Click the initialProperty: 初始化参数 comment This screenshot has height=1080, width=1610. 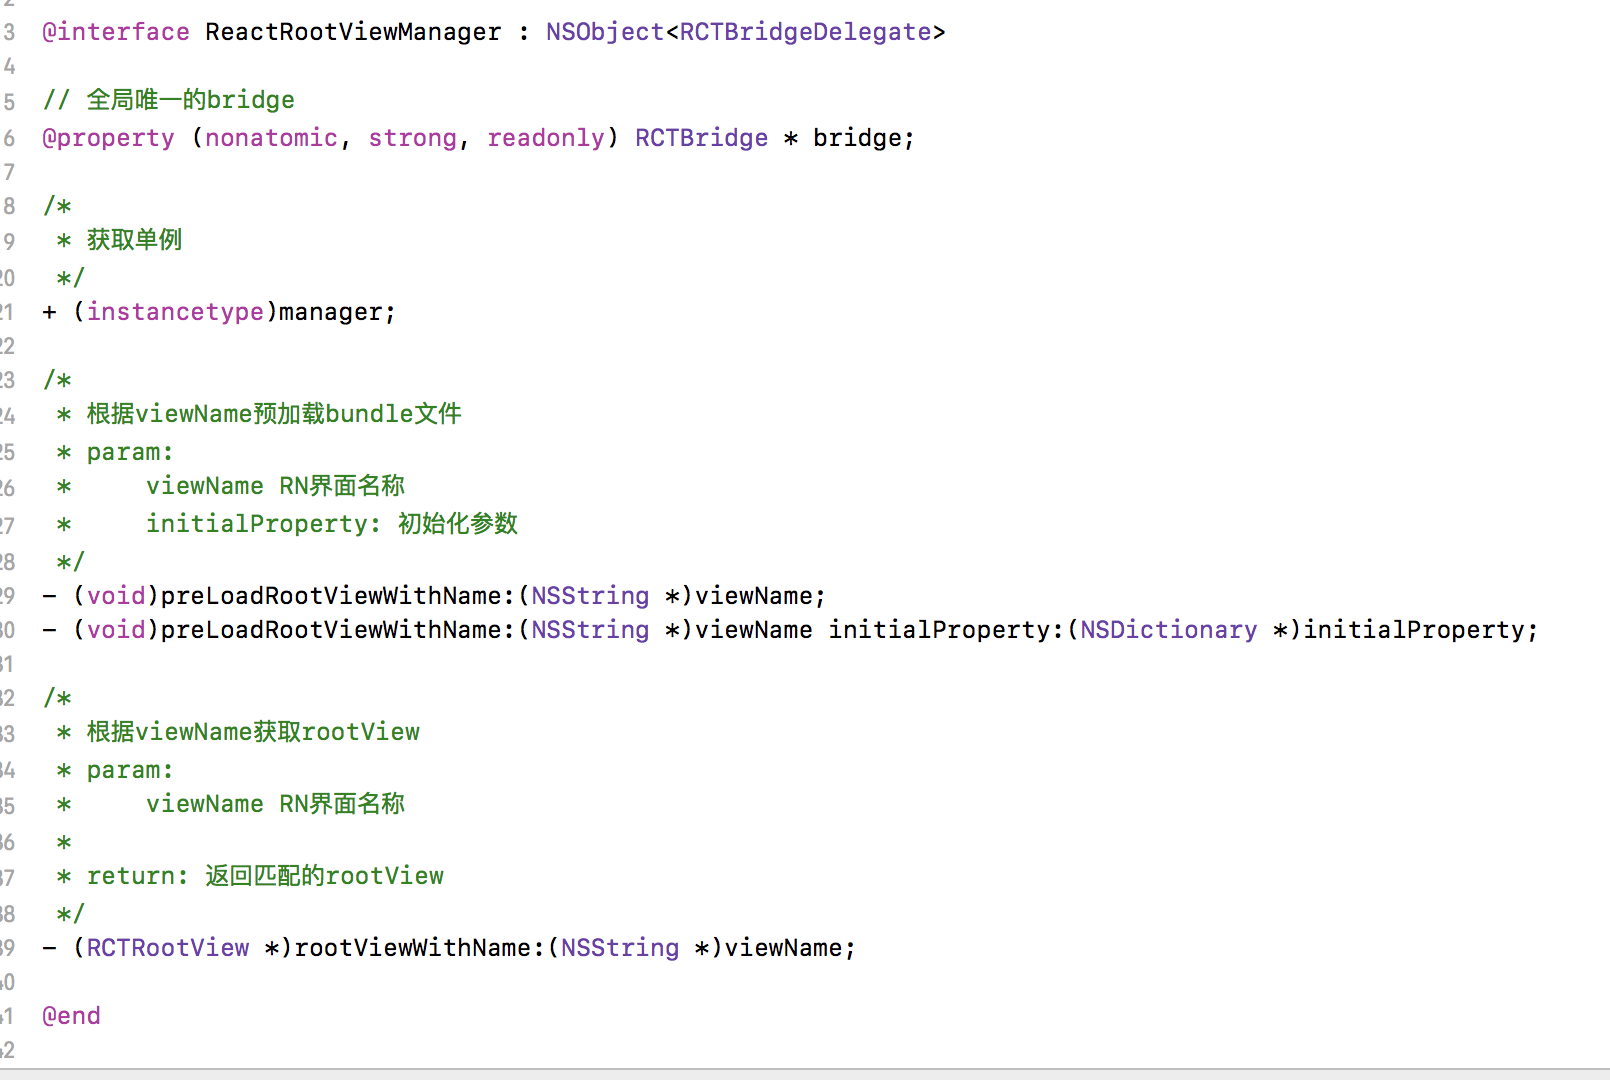click(x=332, y=524)
